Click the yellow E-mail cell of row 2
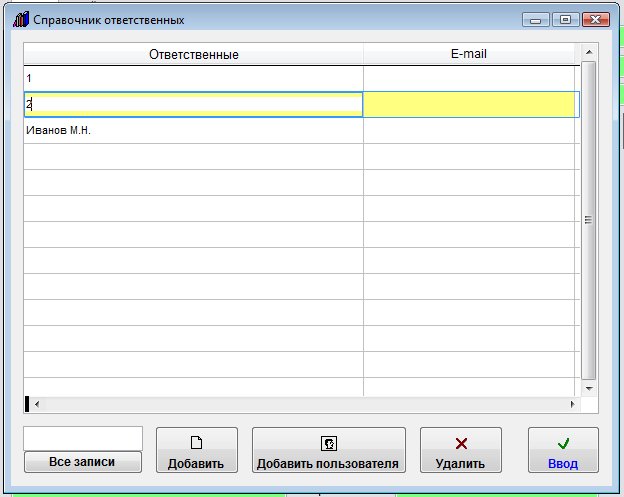 (x=471, y=105)
